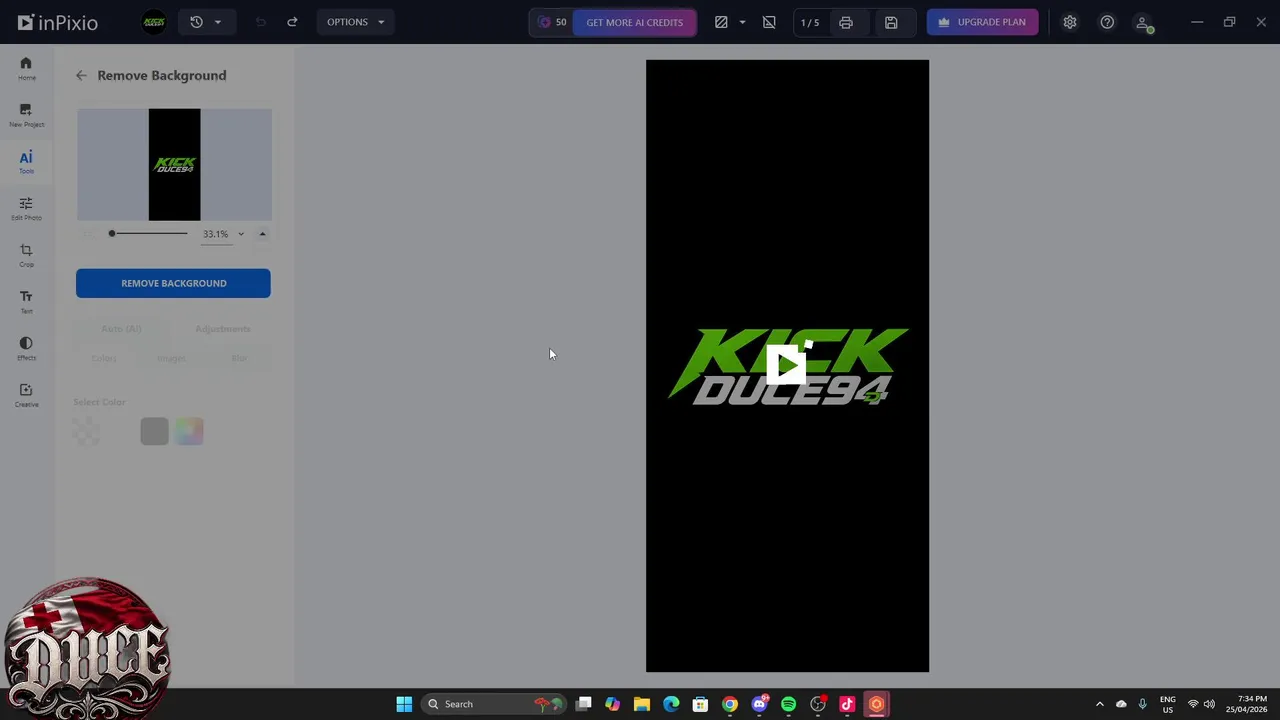Viewport: 1280px width, 720px height.
Task: Open Google Chrome from the taskbar
Action: coord(730,704)
